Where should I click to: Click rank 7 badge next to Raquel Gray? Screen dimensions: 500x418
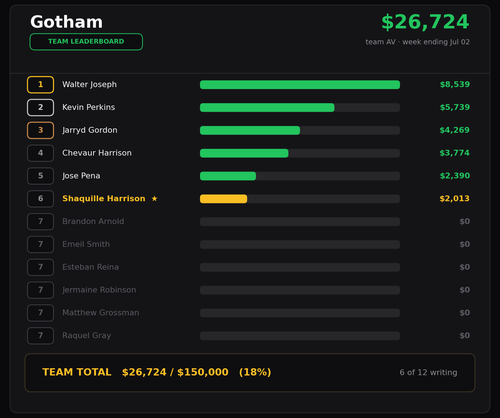40,336
